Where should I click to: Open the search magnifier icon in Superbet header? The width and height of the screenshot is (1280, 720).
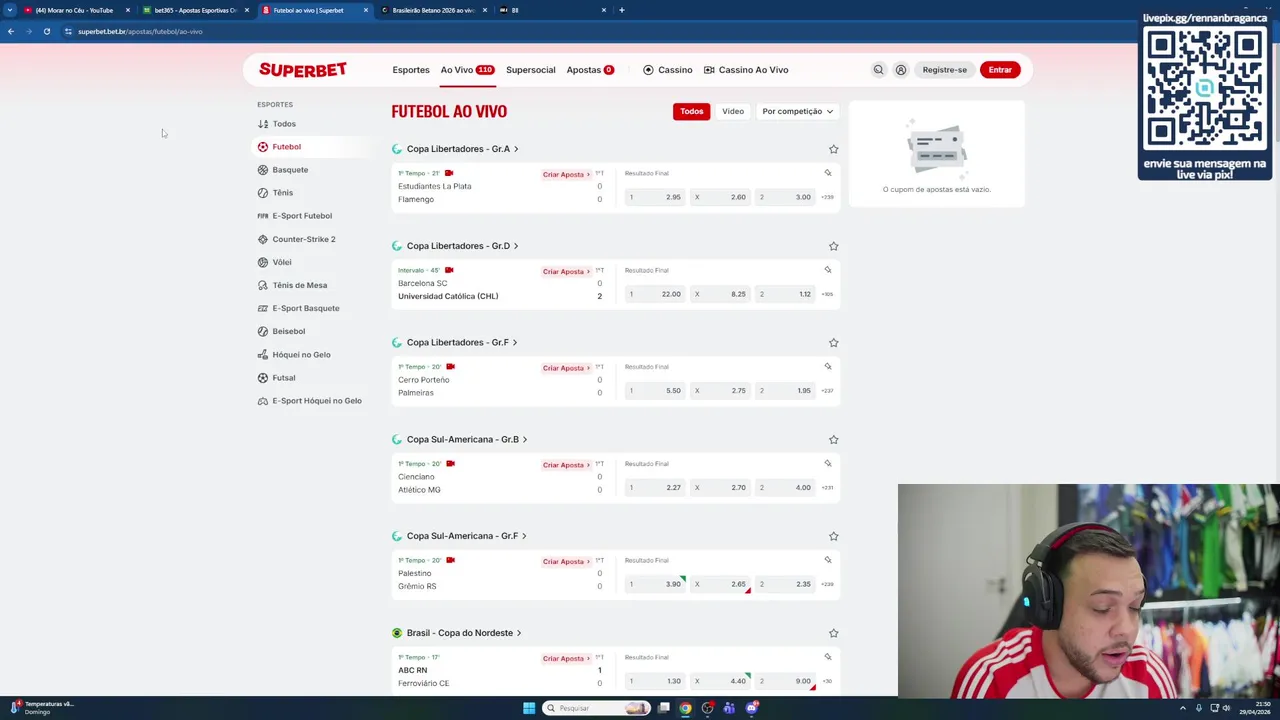coord(878,70)
